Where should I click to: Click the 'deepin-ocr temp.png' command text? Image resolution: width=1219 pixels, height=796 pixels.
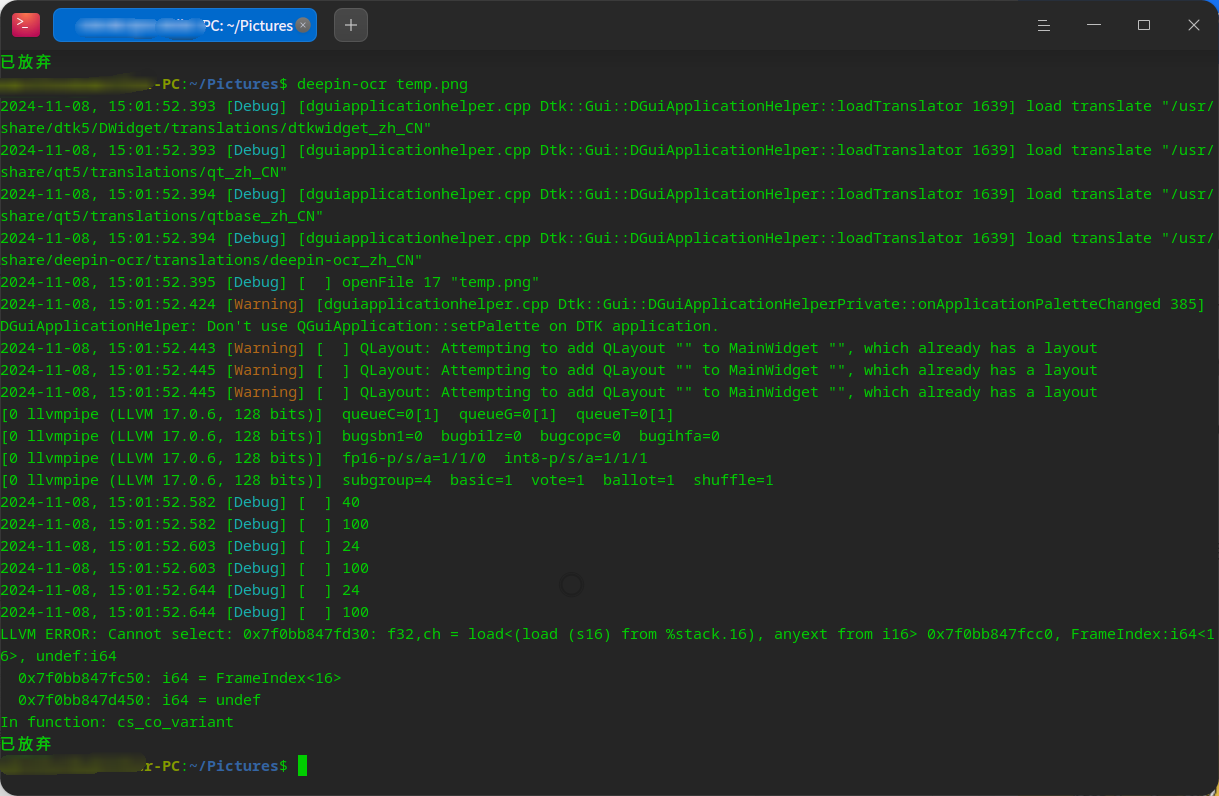[382, 84]
